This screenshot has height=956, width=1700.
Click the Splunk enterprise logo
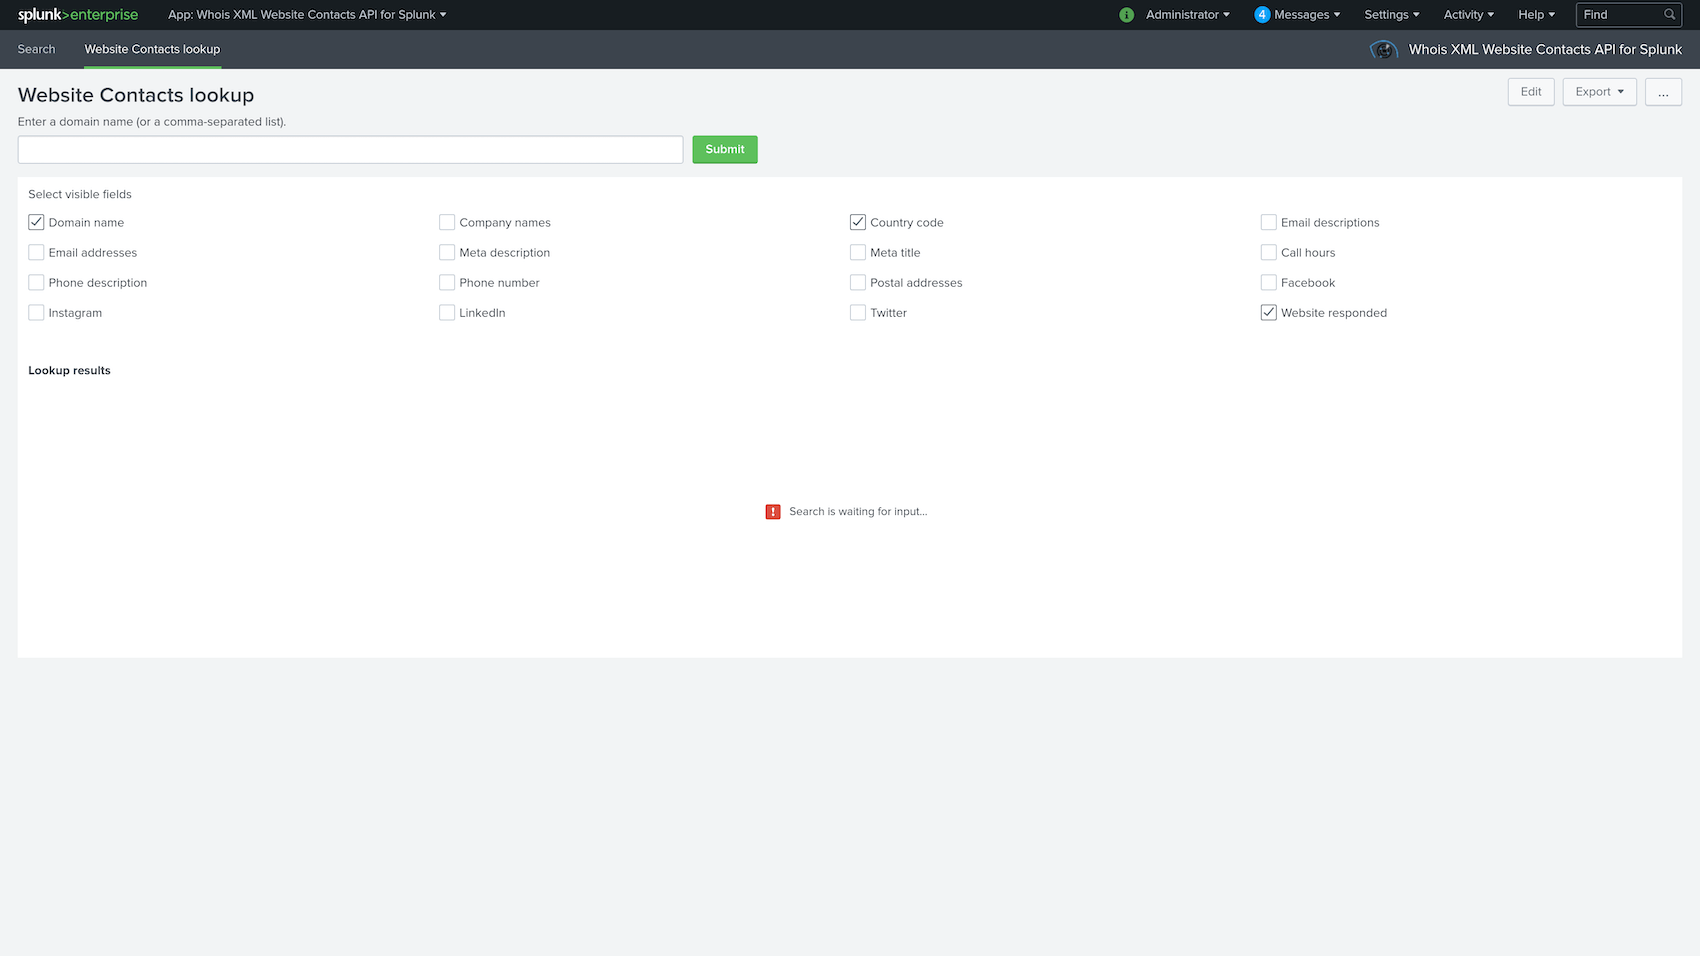click(78, 15)
